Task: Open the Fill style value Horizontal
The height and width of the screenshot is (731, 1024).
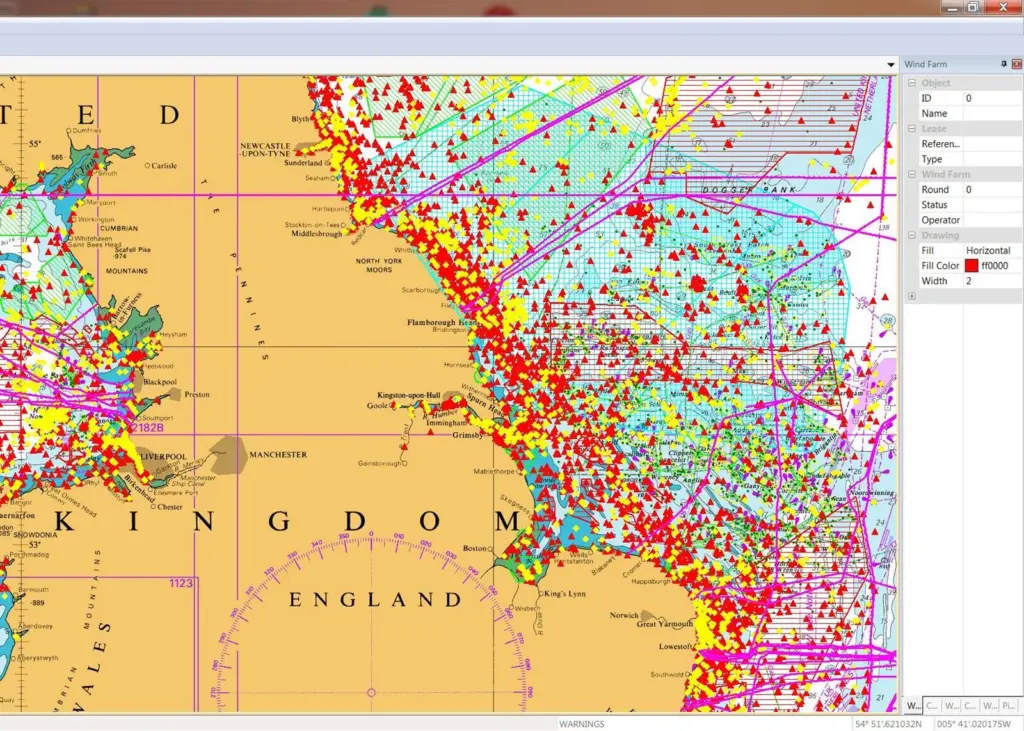Action: [x=988, y=250]
